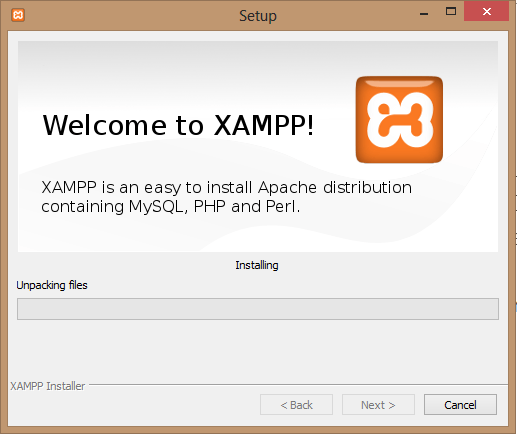The width and height of the screenshot is (517, 435).
Task: Click the 'Unpacking files' status text
Action: [x=52, y=285]
